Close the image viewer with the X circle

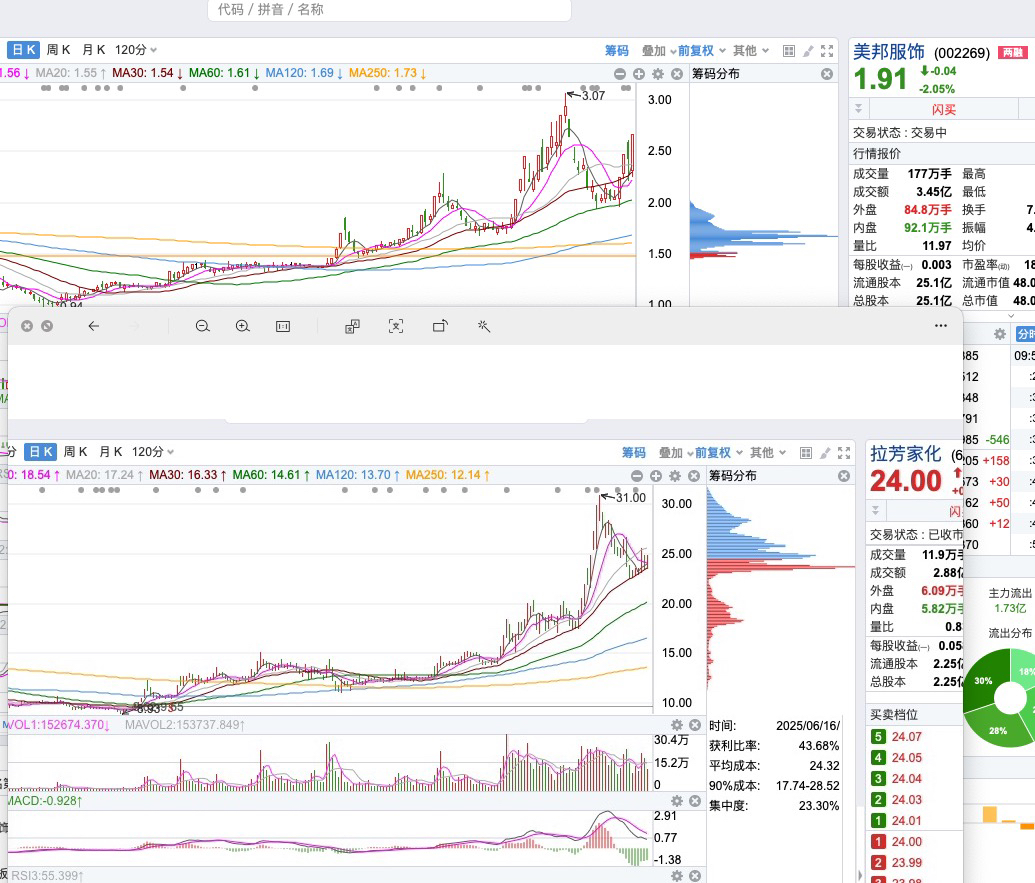(27, 326)
